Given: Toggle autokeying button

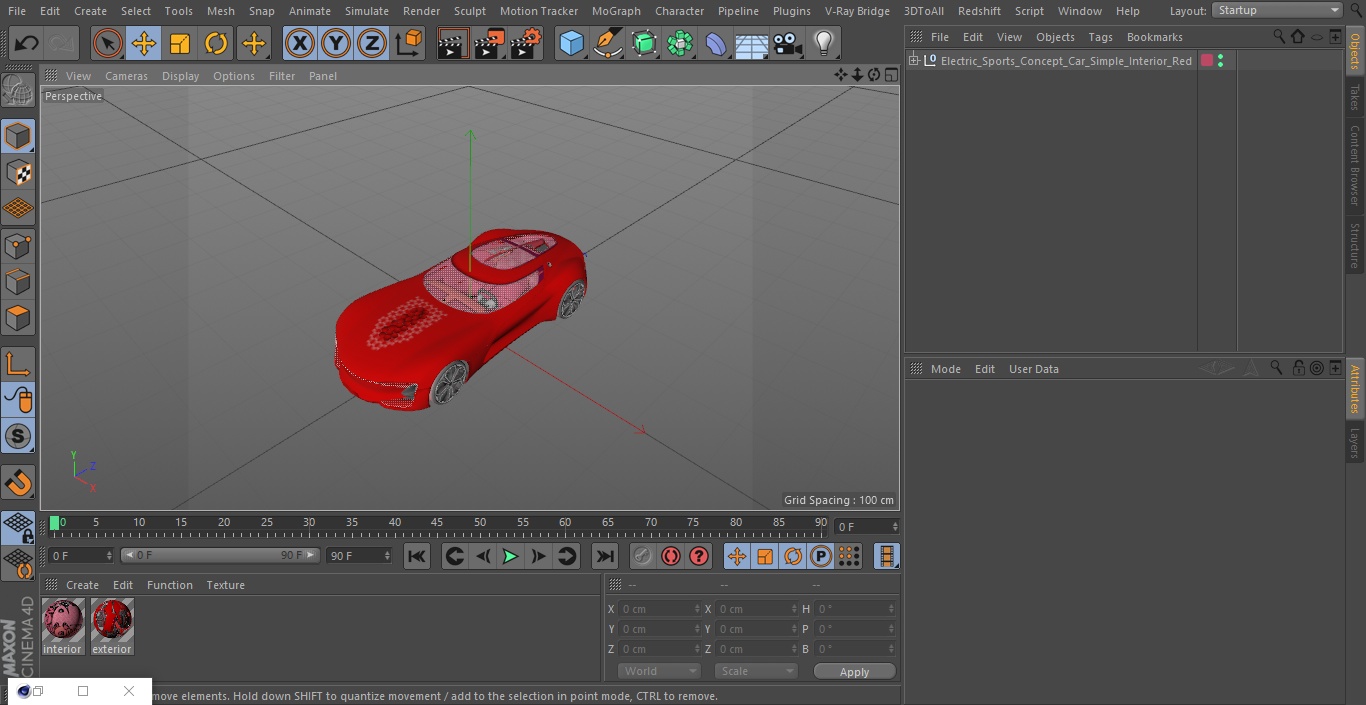Looking at the screenshot, I should click(671, 556).
